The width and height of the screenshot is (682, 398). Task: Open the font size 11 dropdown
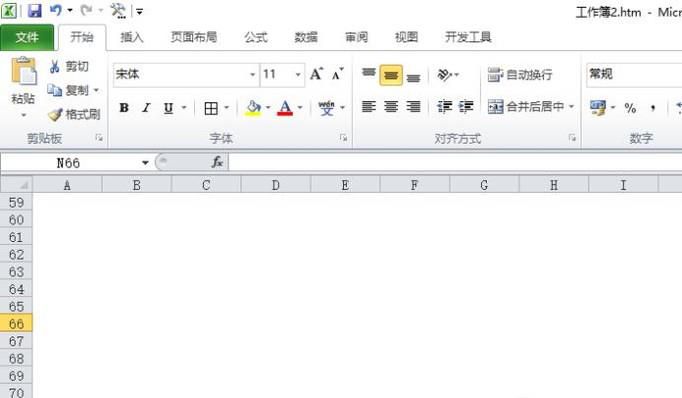298,74
